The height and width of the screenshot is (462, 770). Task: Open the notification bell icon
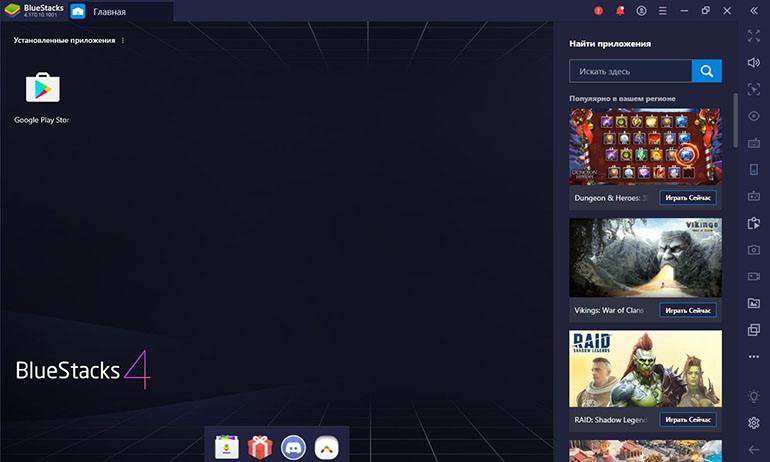pyautogui.click(x=620, y=11)
